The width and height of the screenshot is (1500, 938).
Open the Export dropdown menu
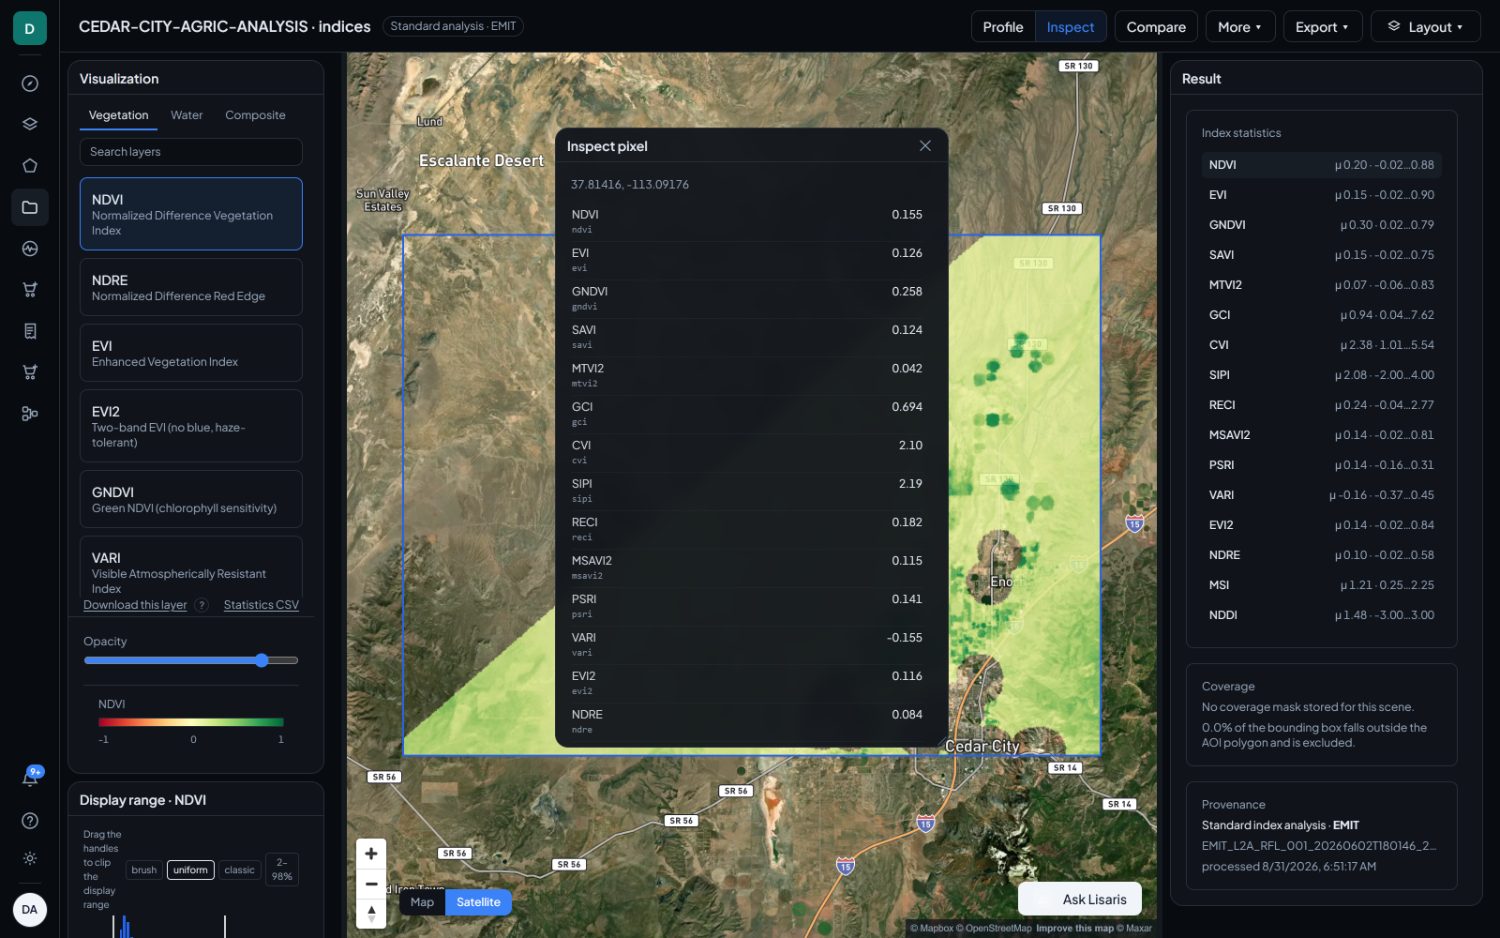tap(1322, 27)
